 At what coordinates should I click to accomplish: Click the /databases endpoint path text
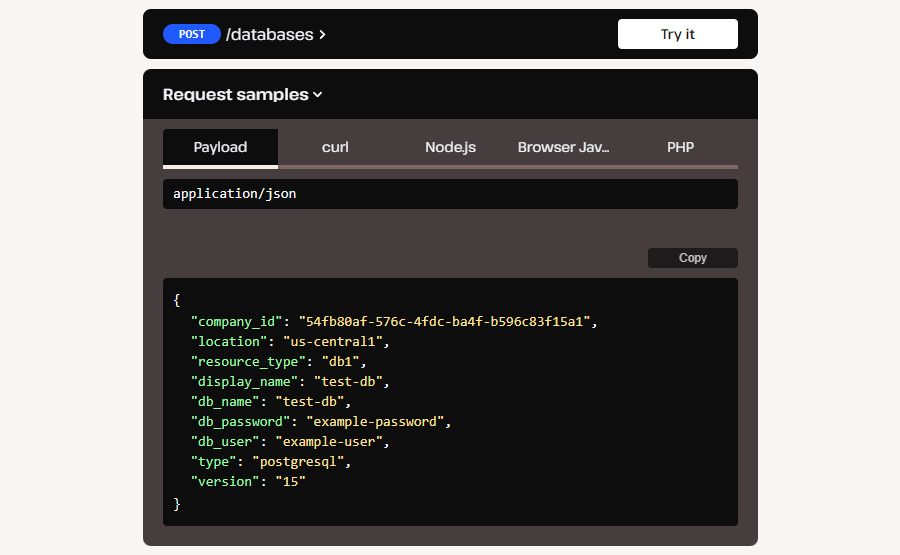tap(270, 34)
